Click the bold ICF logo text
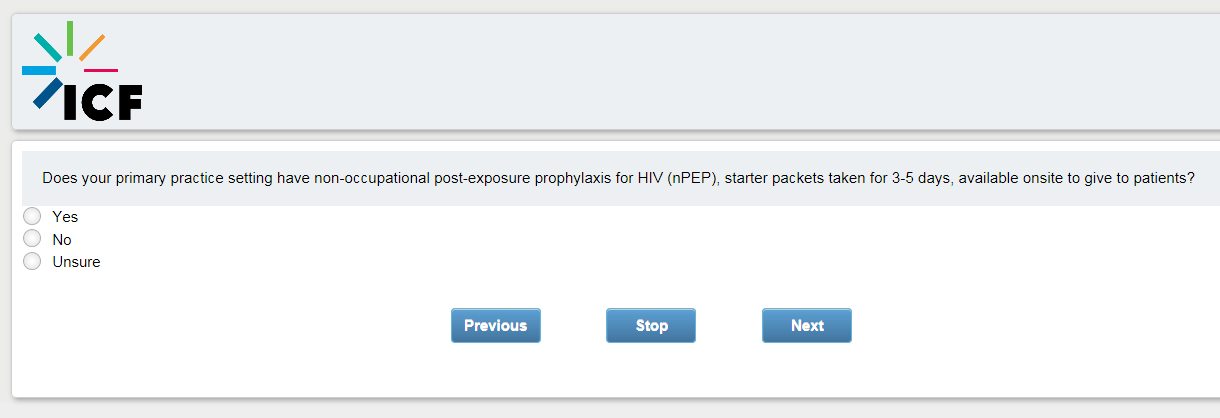The image size is (1220, 418). (x=103, y=102)
